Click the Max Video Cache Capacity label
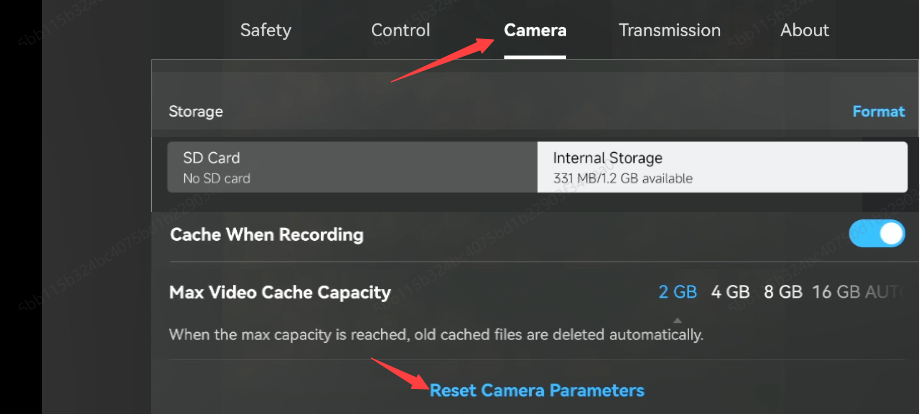This screenshot has height=414, width=920. click(280, 292)
